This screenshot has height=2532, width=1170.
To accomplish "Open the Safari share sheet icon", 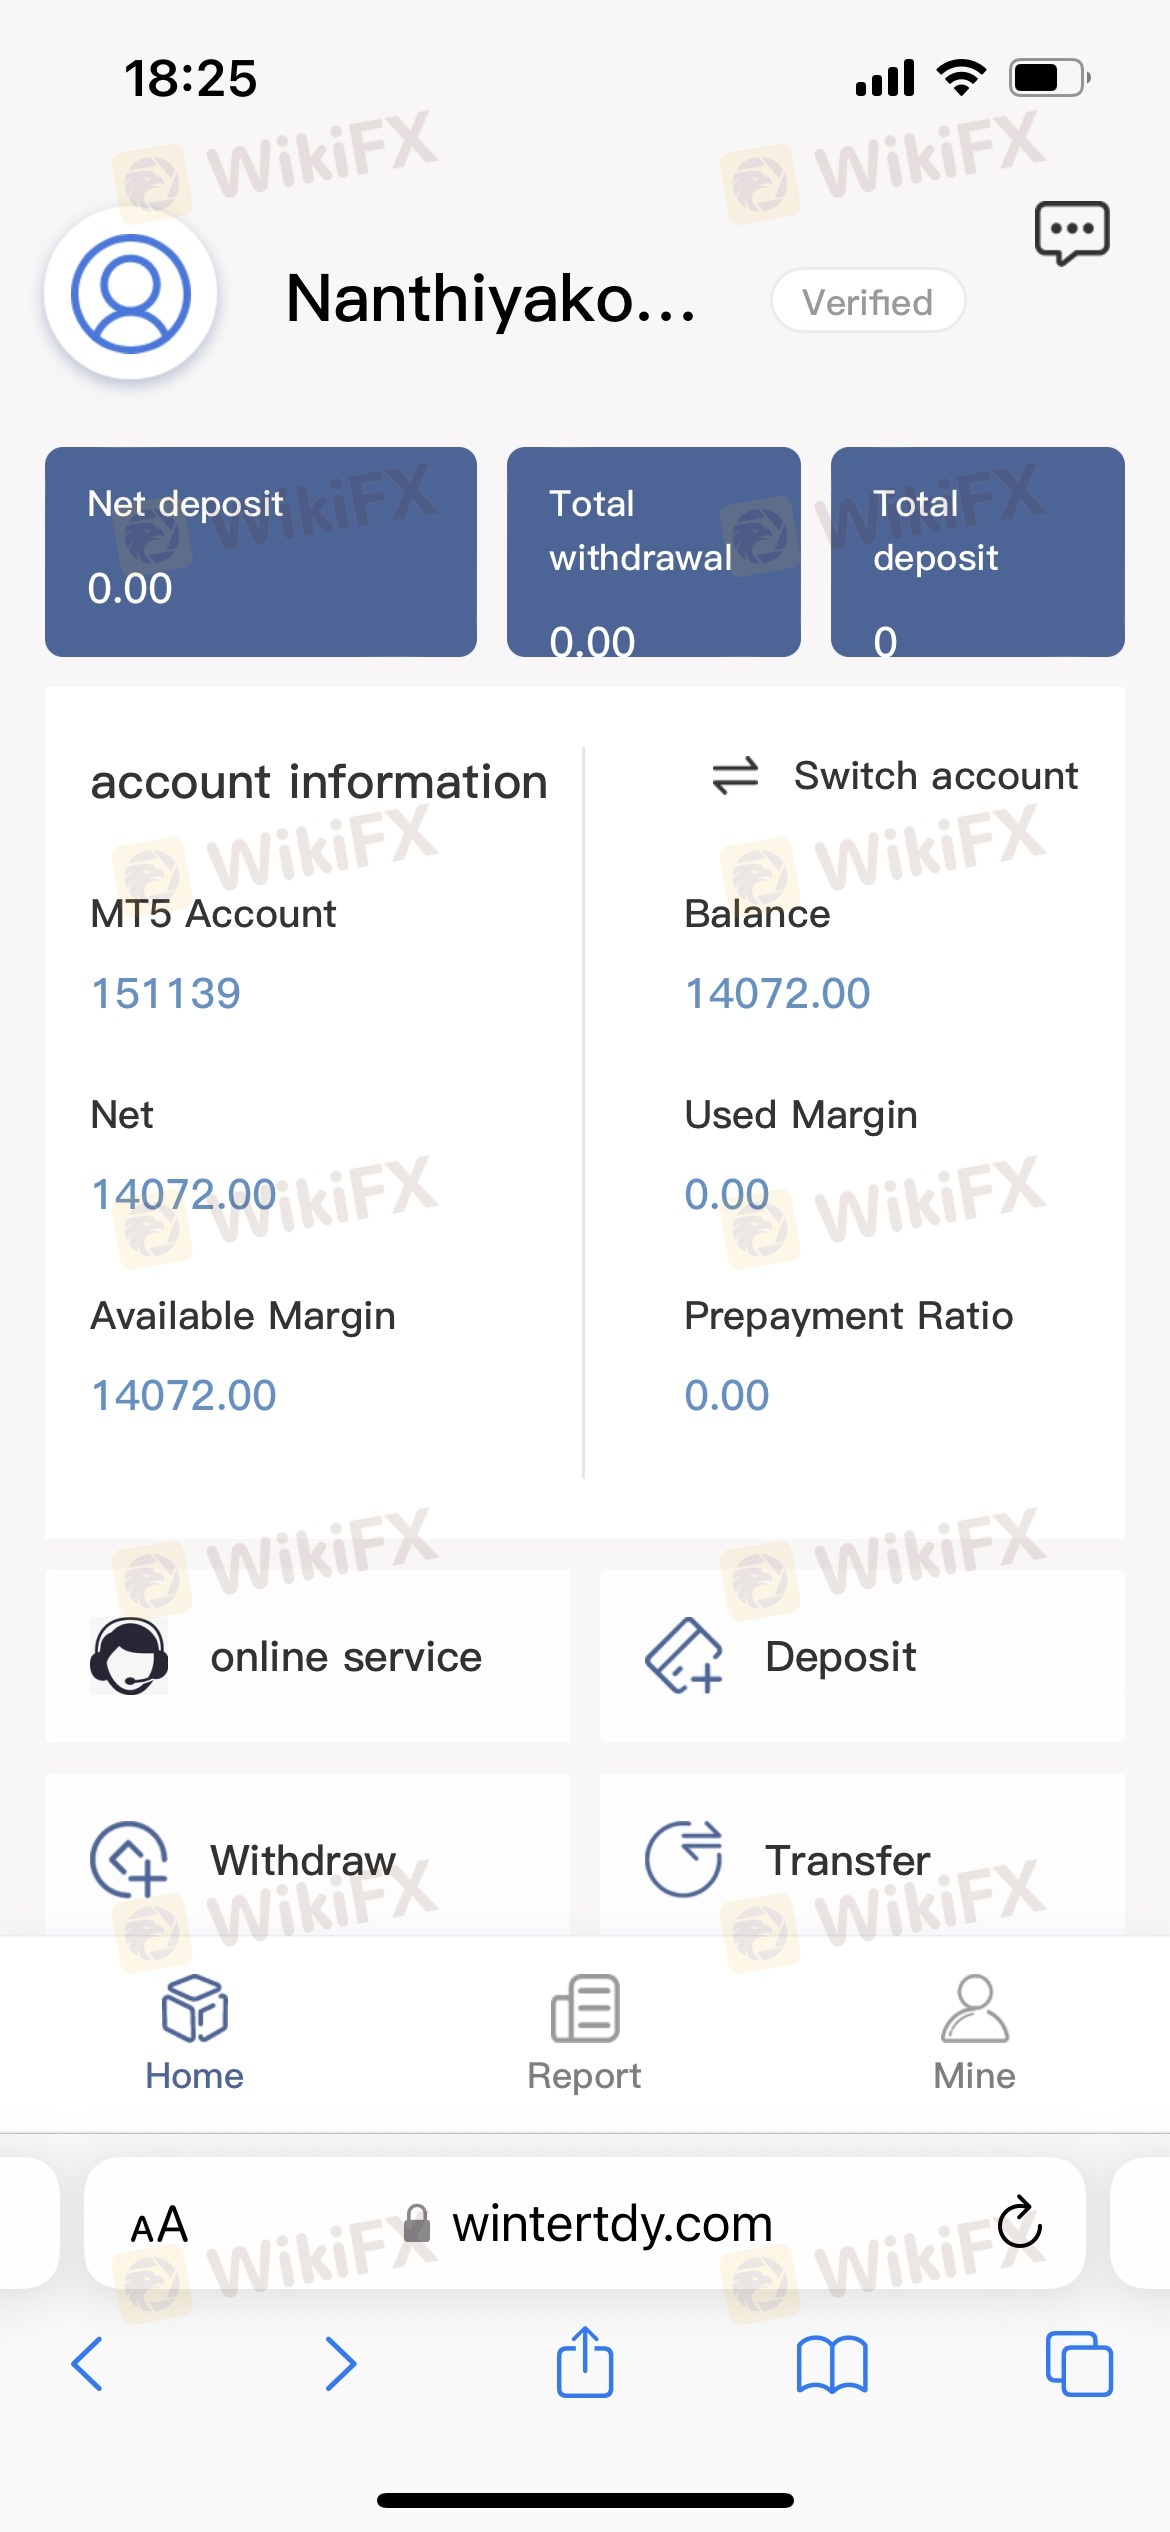I will coord(585,2364).
